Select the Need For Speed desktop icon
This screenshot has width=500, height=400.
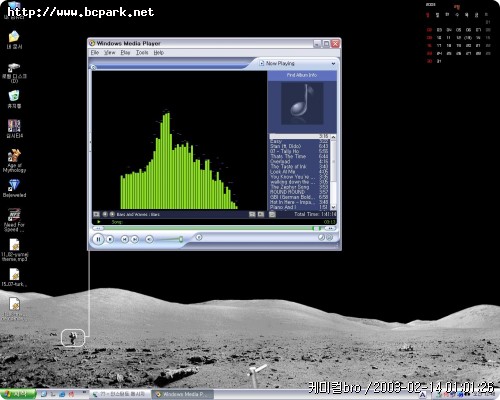pyautogui.click(x=14, y=220)
